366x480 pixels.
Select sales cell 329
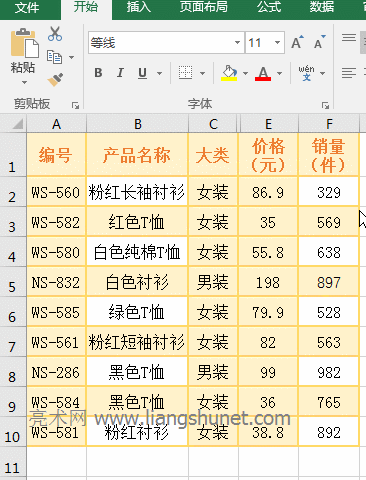(329, 192)
